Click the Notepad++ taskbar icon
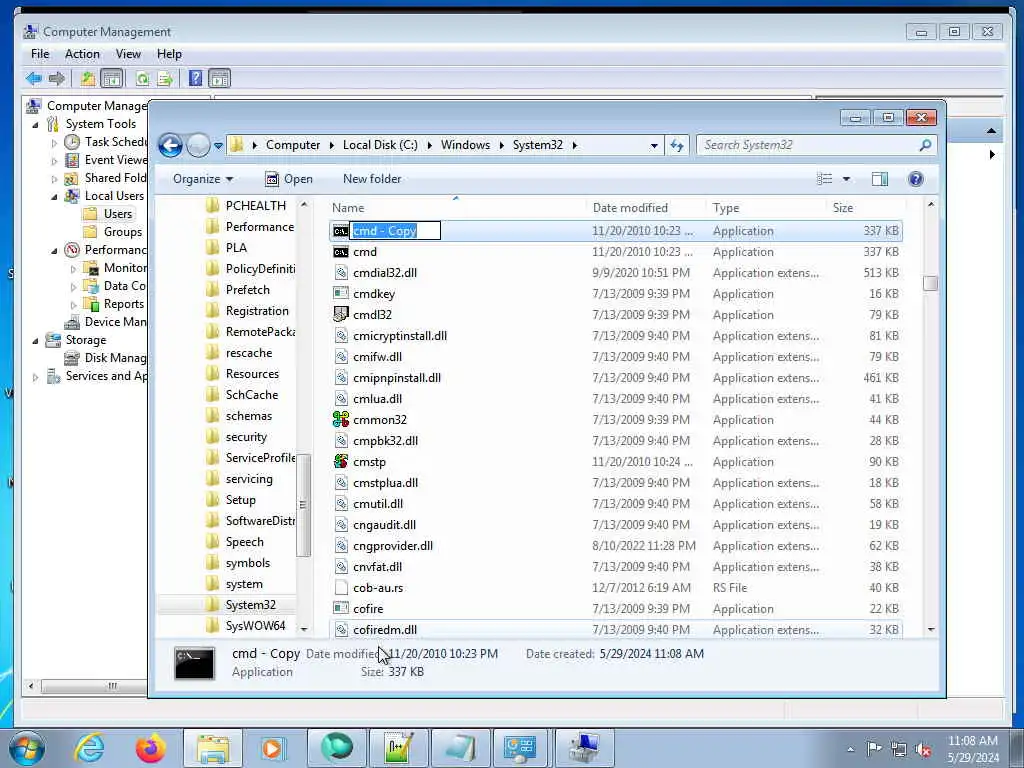1024x768 pixels. (397, 748)
